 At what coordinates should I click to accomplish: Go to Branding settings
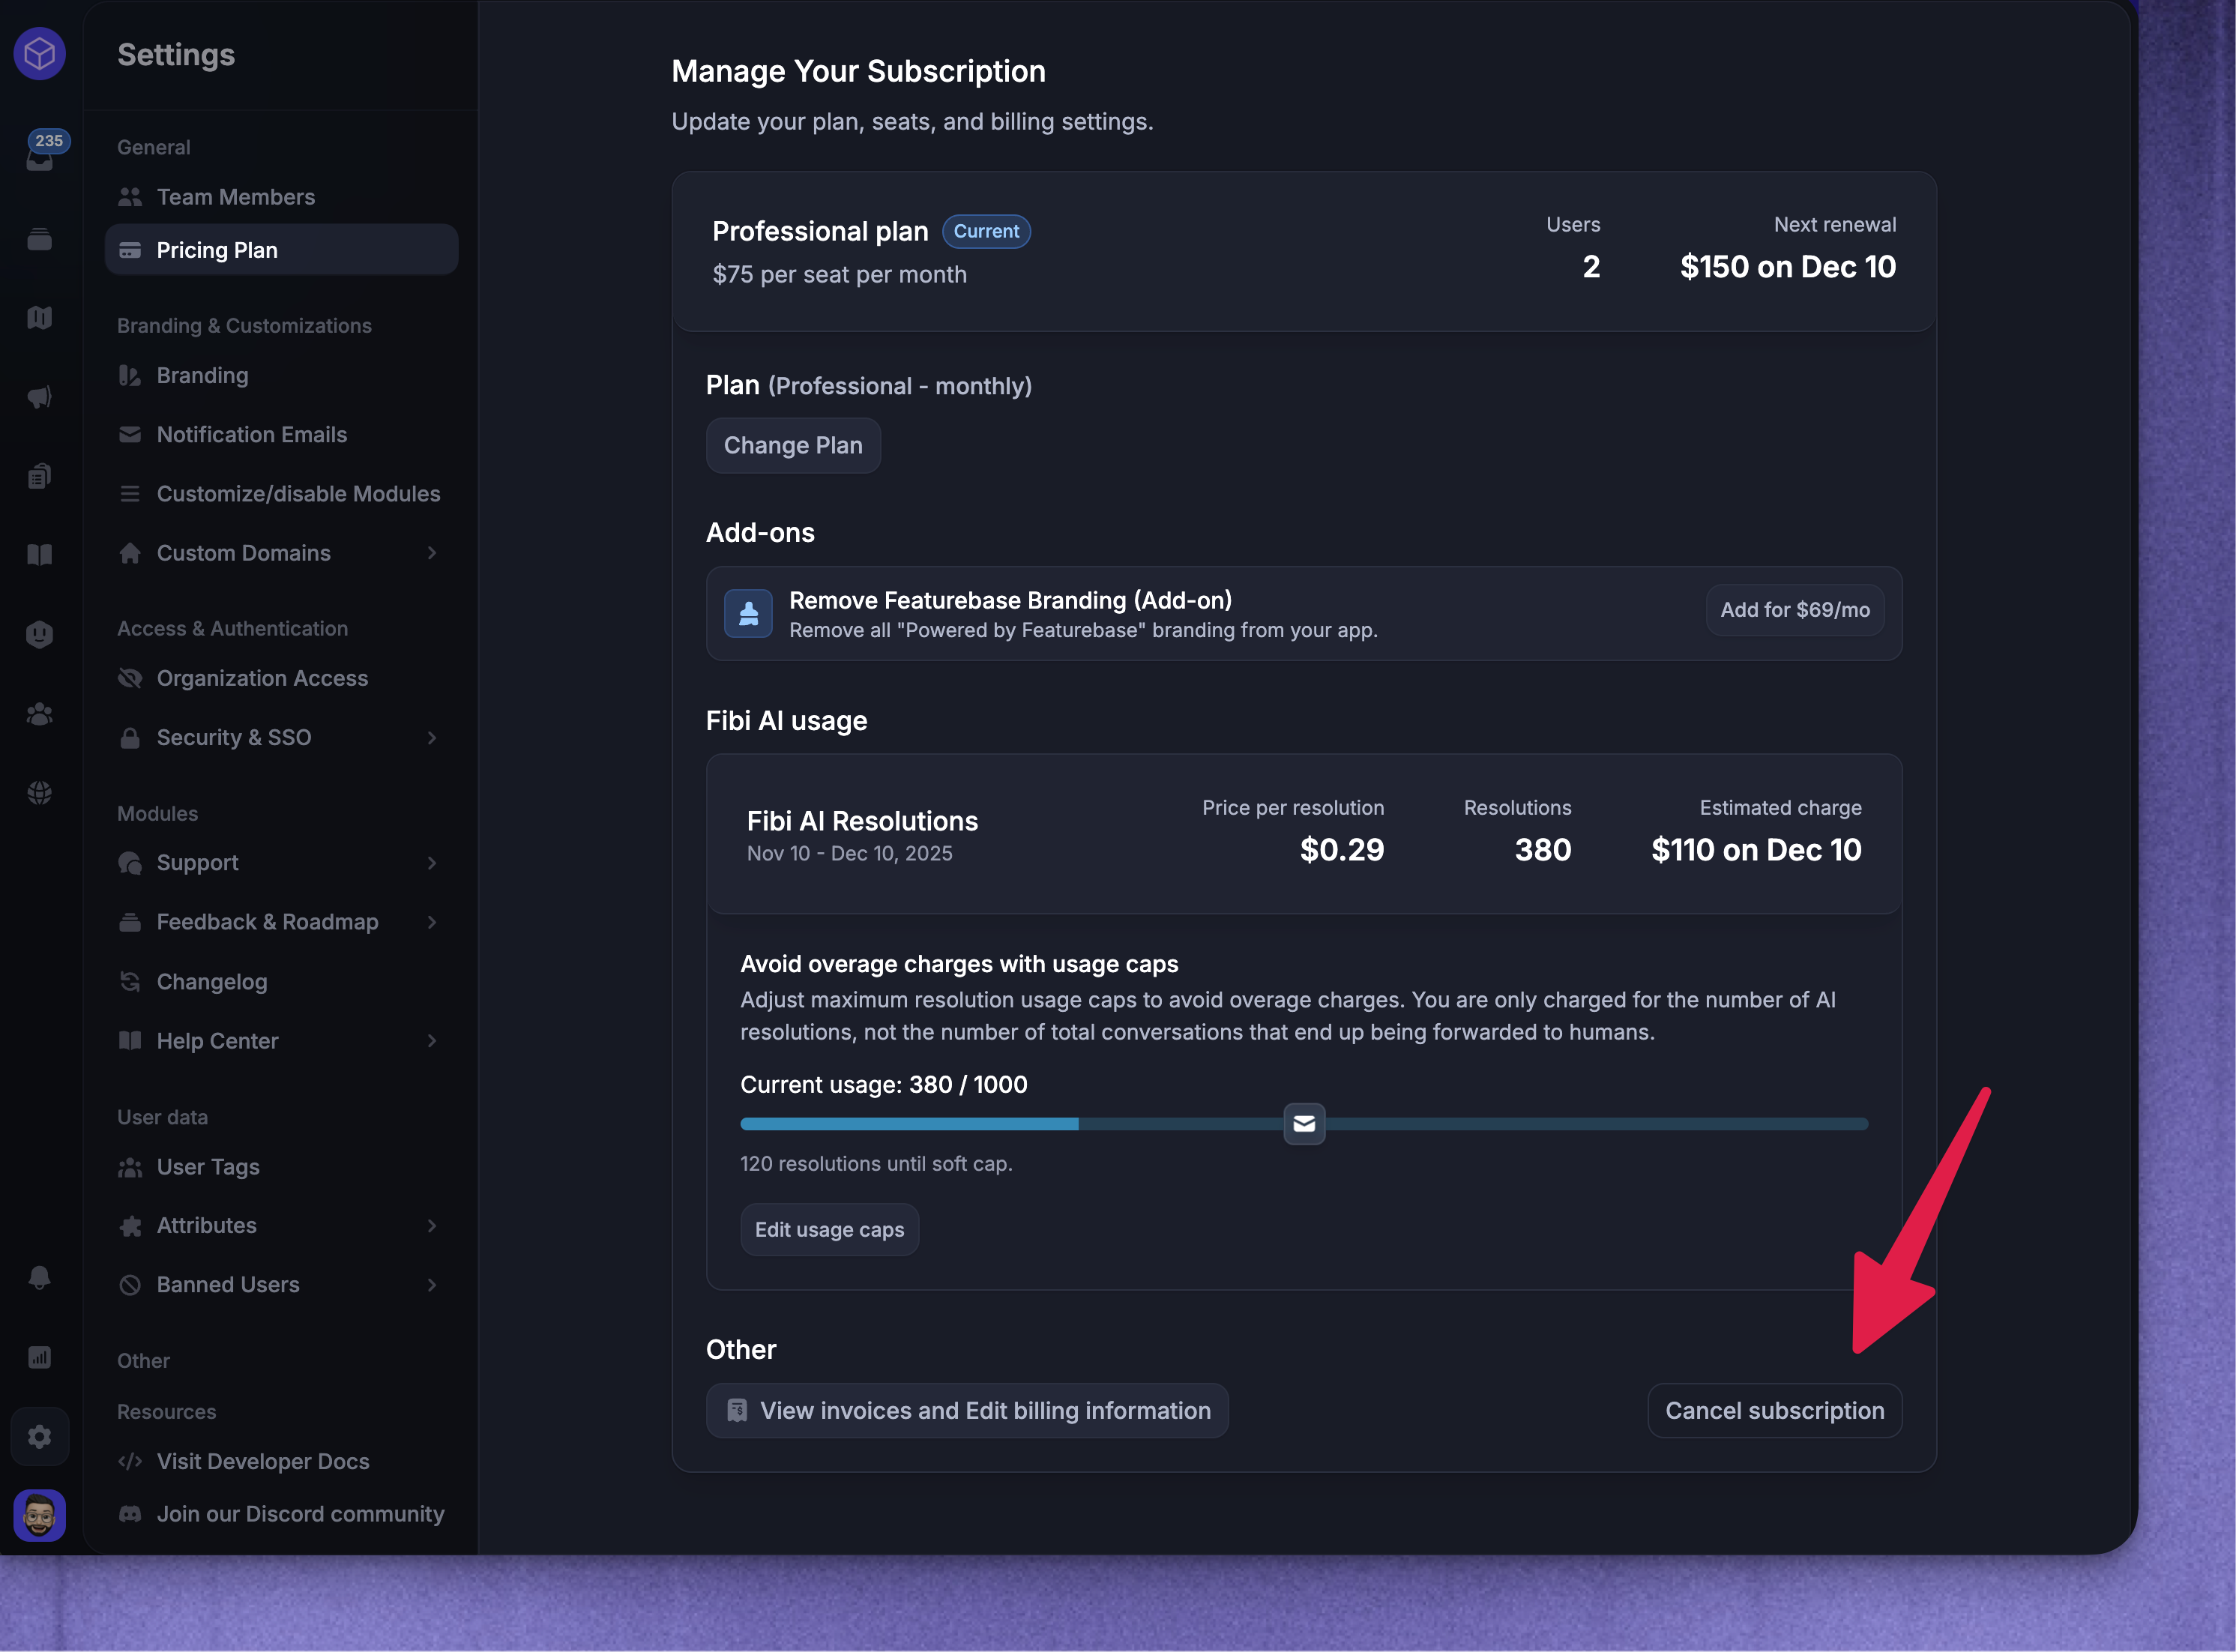click(281, 376)
